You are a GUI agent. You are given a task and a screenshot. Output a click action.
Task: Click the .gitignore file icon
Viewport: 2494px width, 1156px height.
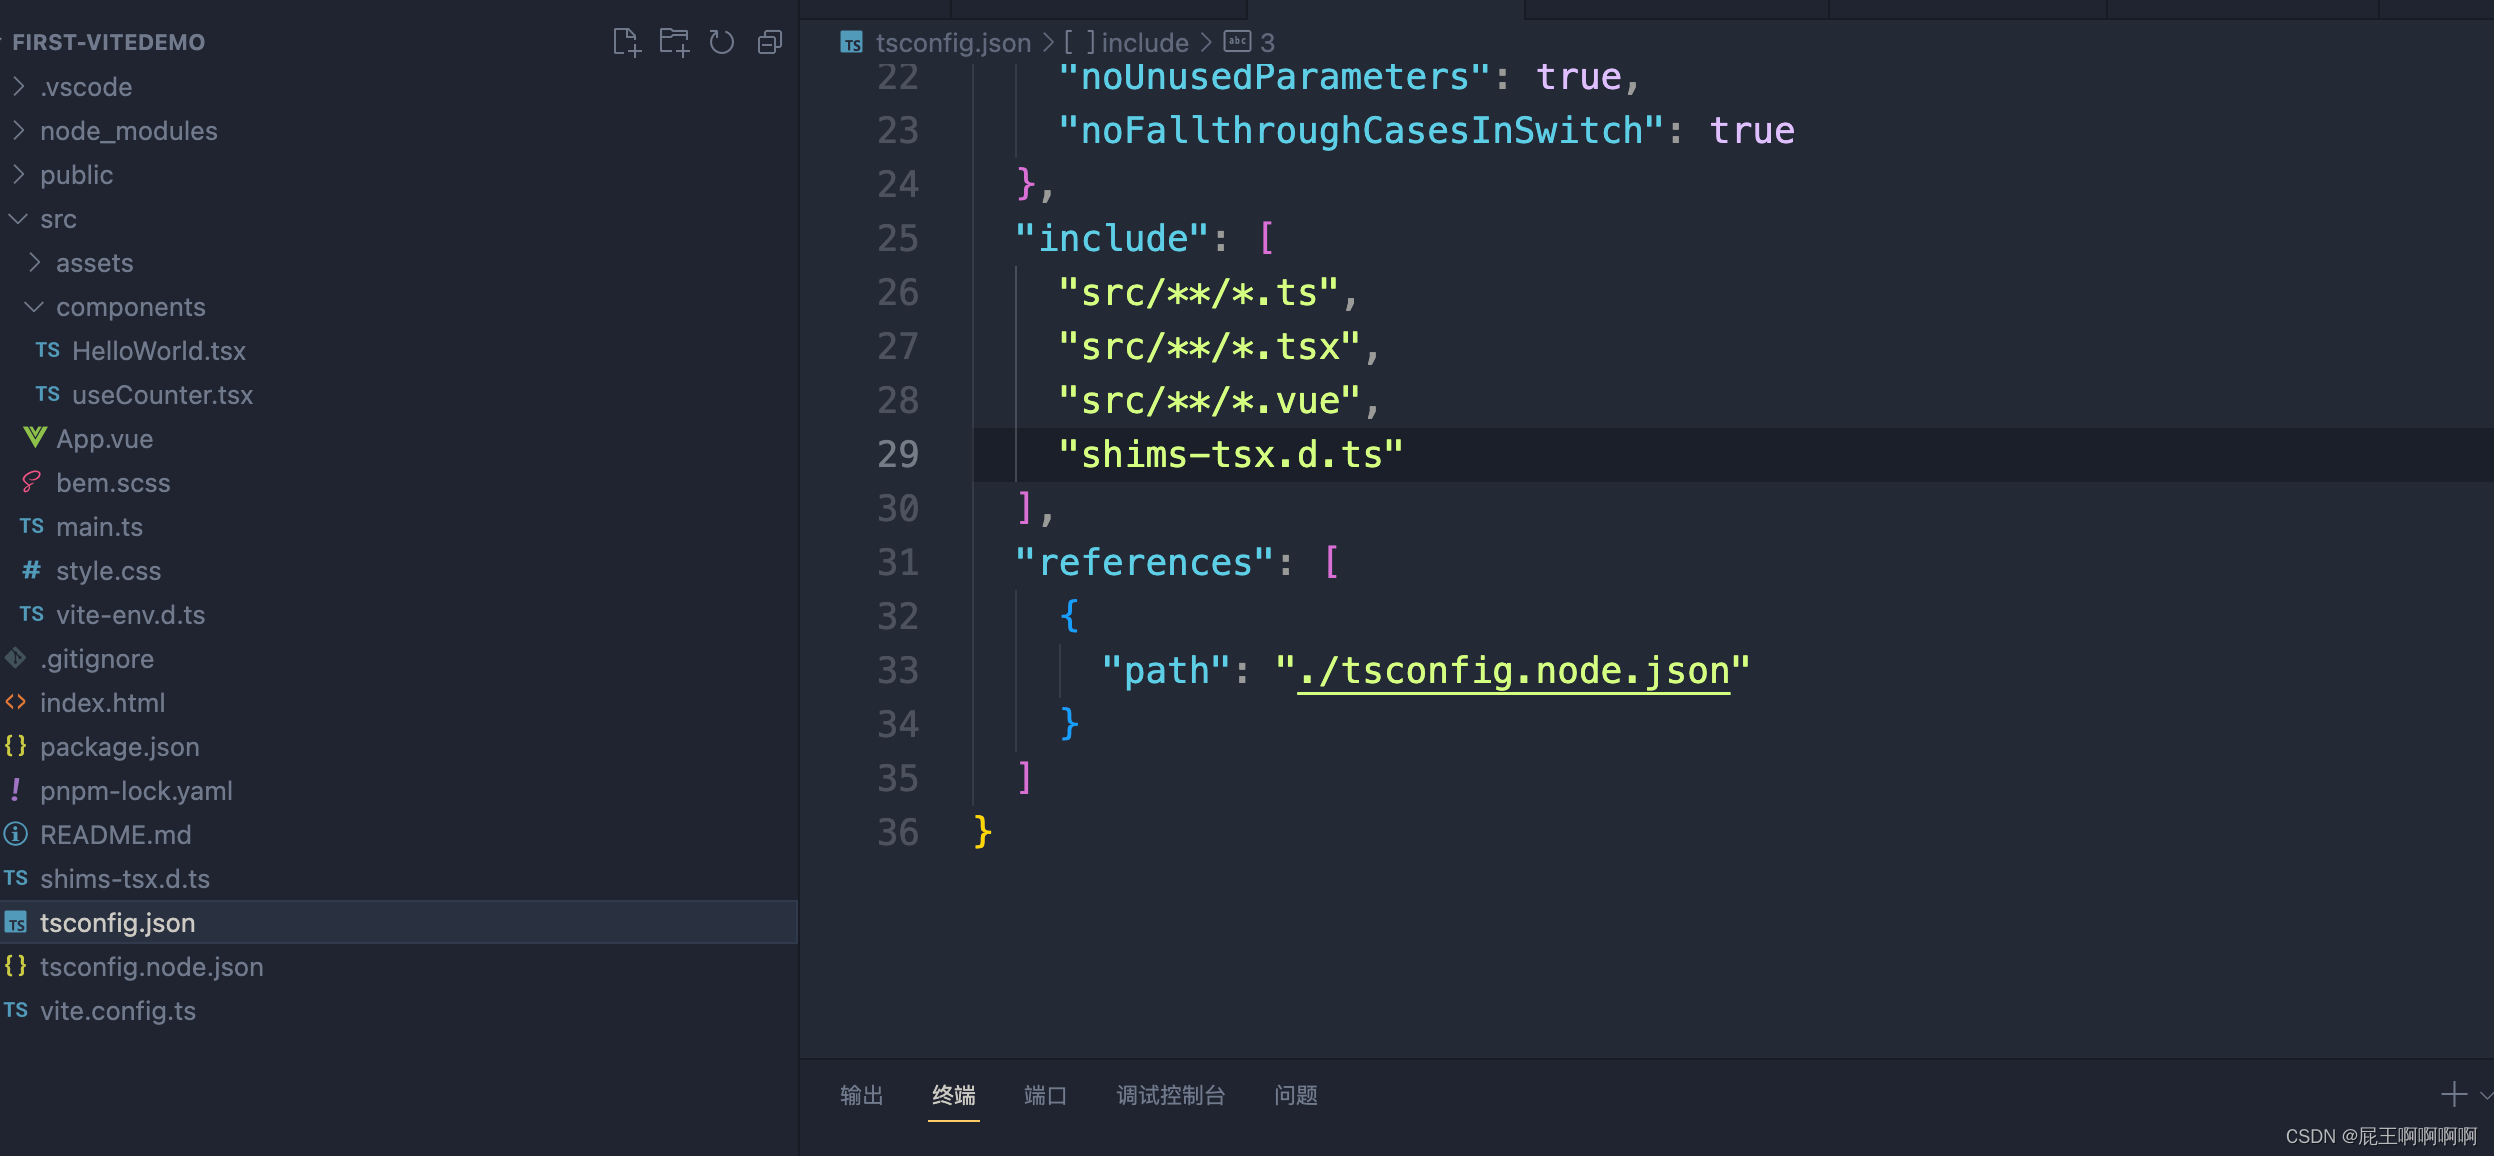coord(15,658)
